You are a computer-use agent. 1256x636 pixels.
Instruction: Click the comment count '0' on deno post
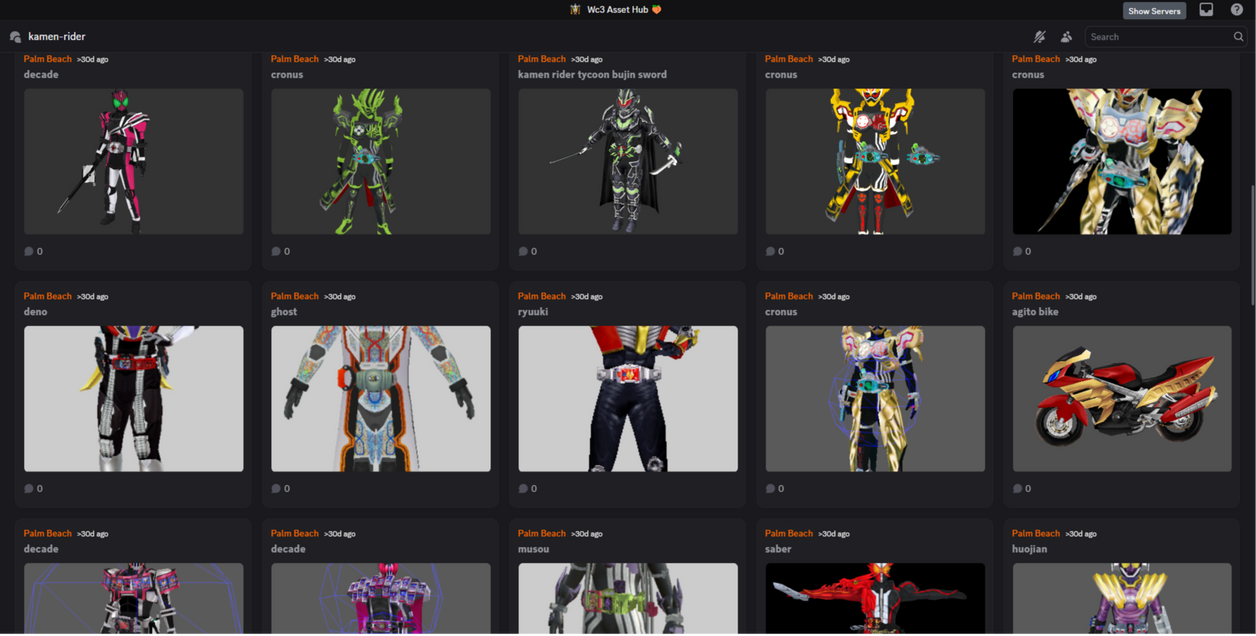tap(40, 489)
